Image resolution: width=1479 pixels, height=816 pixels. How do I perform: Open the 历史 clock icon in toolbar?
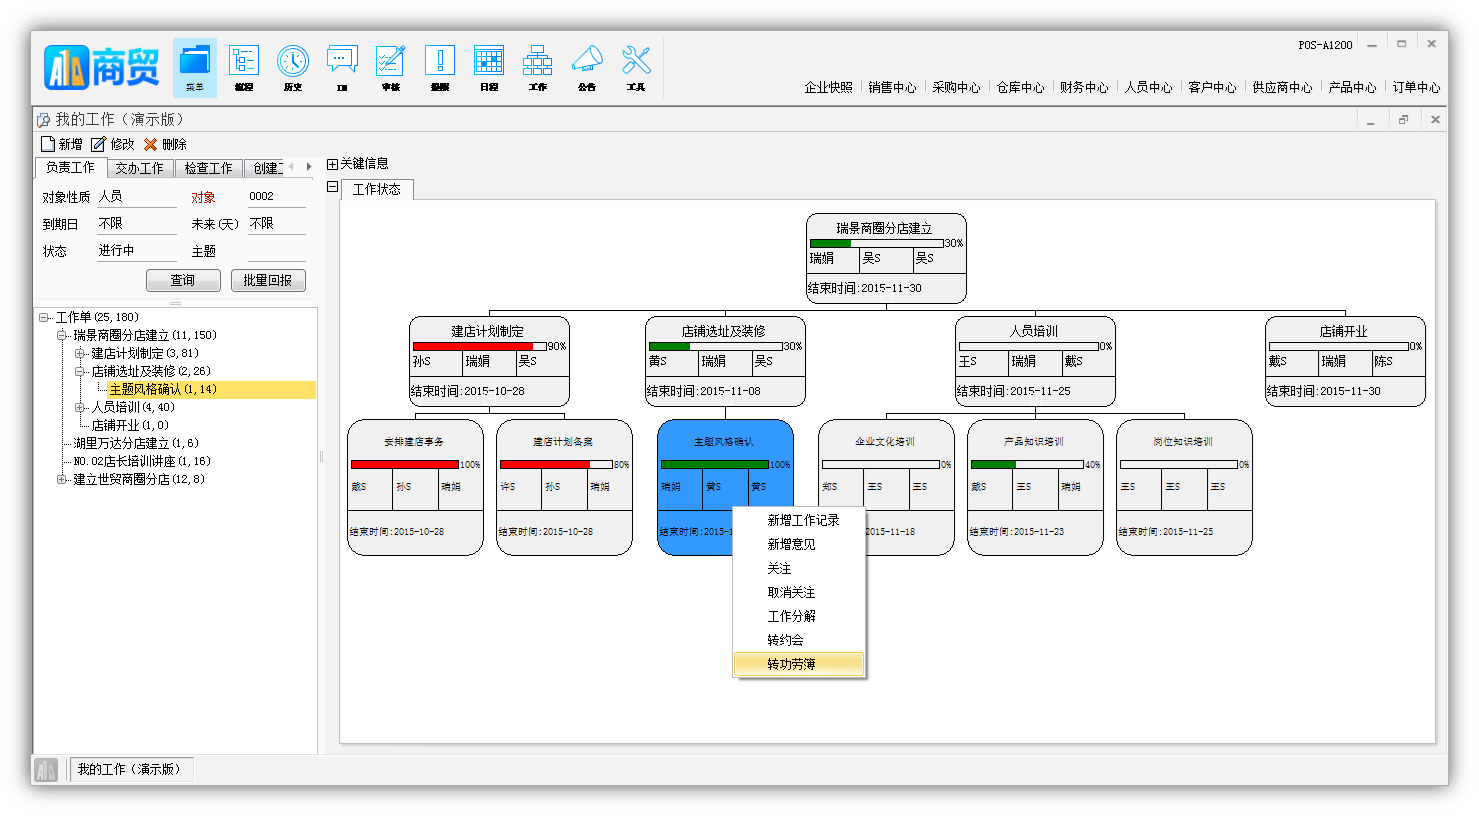click(293, 62)
